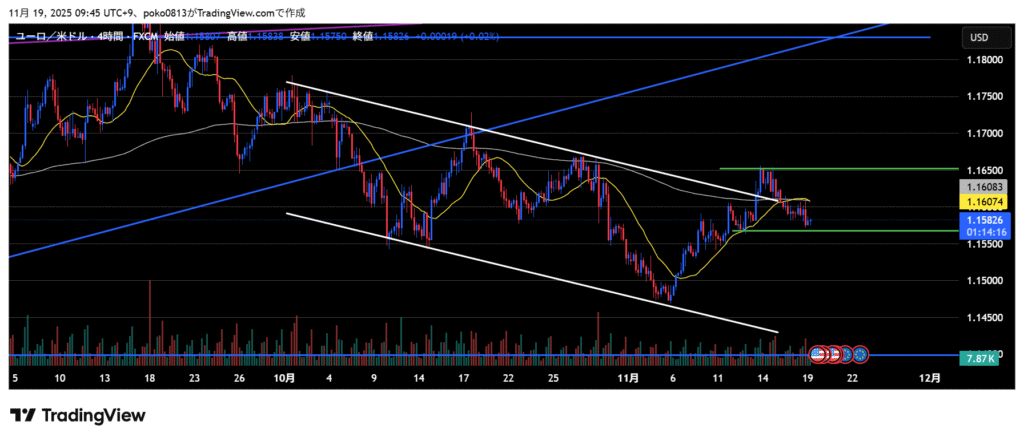
Task: Click the 1.18000 price scale label
Action: tap(984, 60)
